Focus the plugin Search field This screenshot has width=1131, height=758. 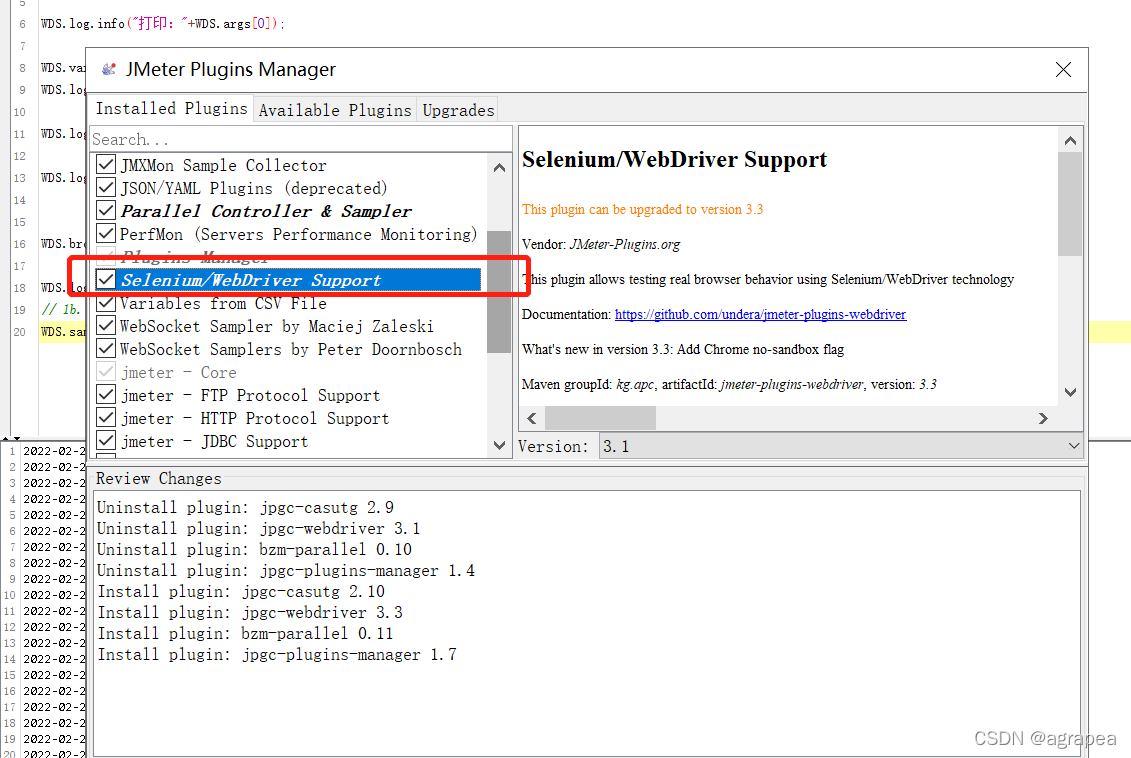tap(301, 139)
